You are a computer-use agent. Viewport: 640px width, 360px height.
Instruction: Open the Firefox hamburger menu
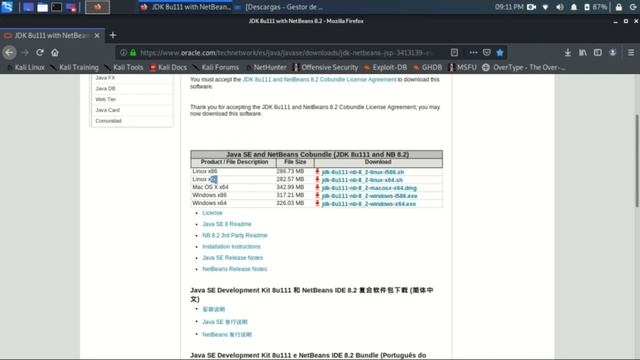(x=631, y=53)
